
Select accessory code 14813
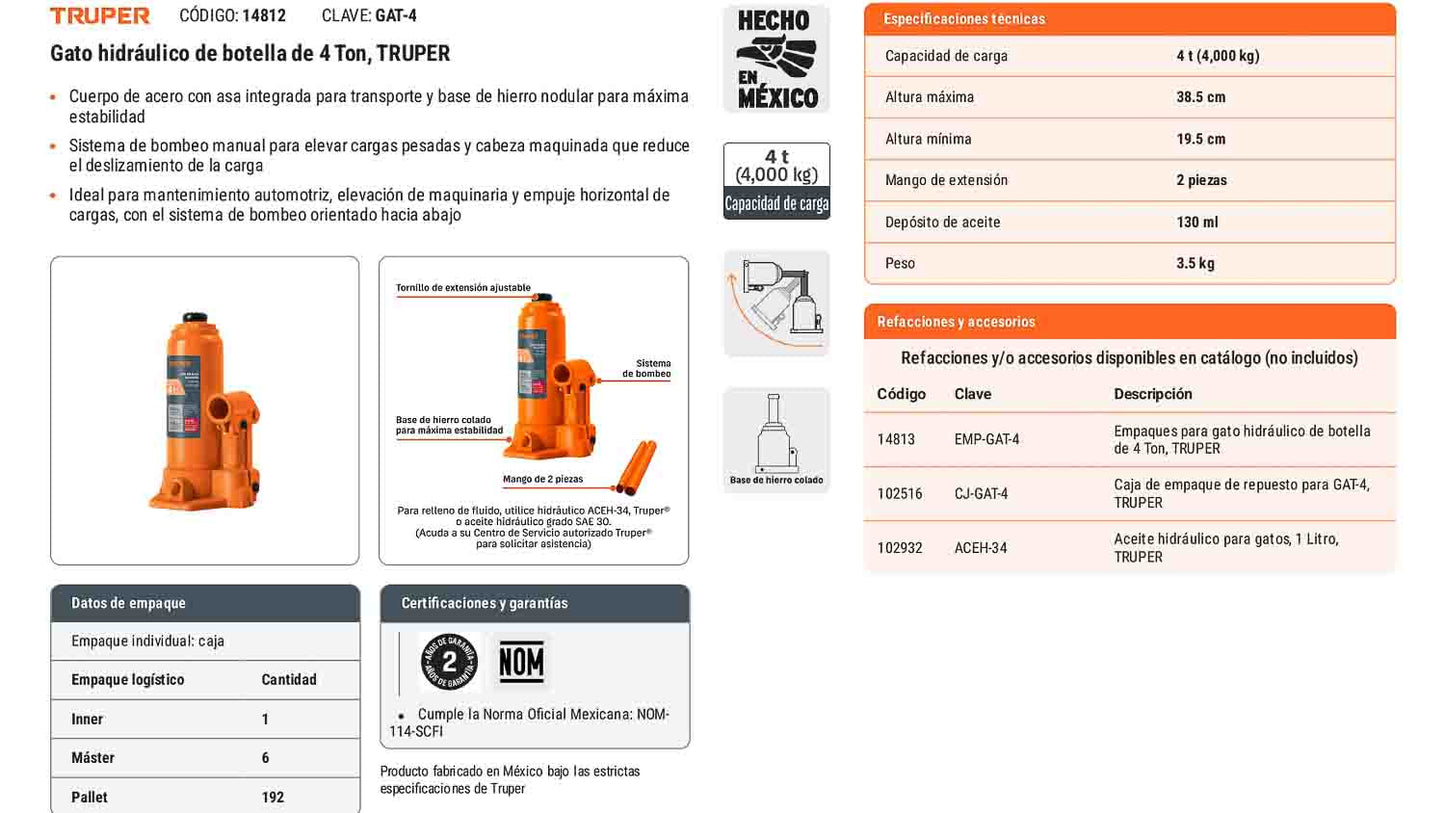896,440
